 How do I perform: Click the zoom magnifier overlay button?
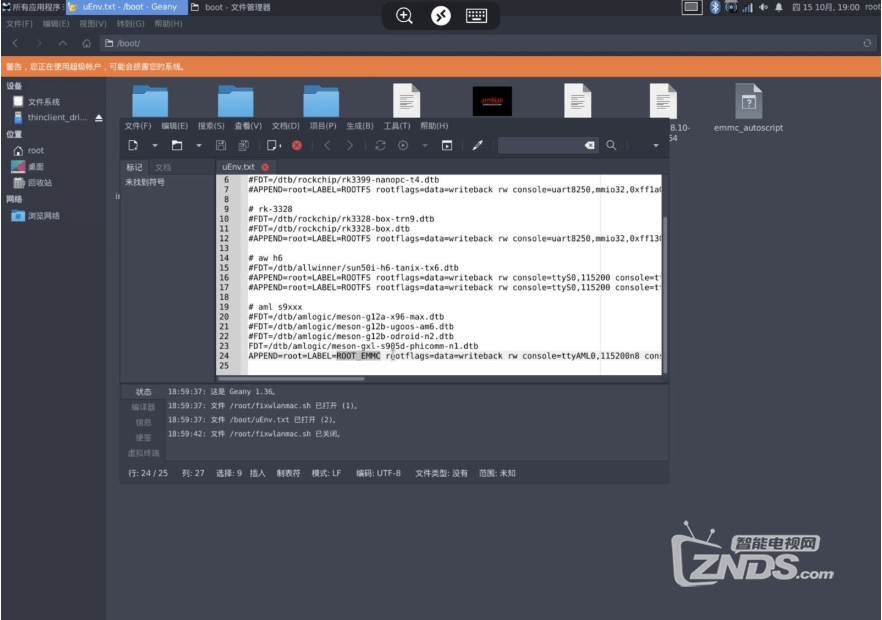coord(404,16)
